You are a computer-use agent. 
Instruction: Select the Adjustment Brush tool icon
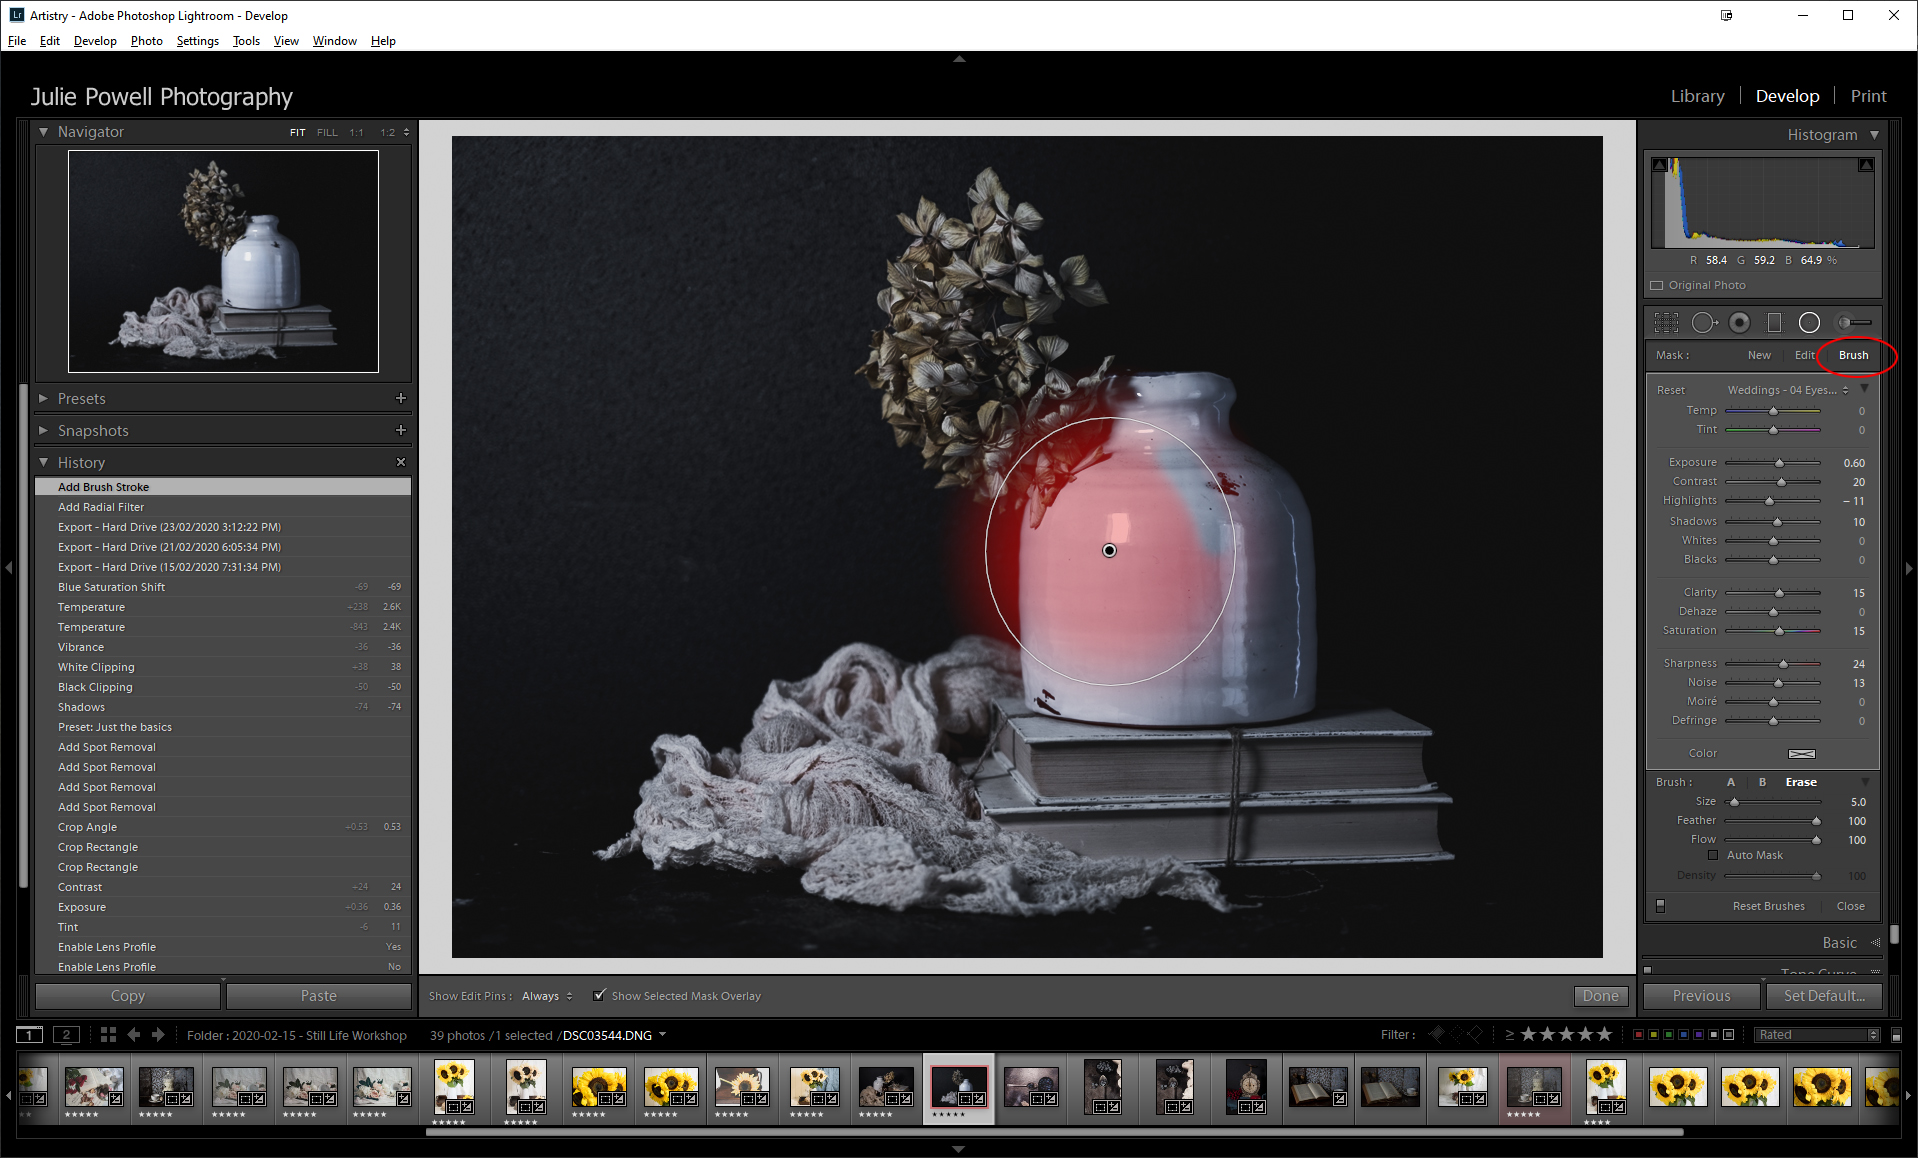click(1854, 323)
